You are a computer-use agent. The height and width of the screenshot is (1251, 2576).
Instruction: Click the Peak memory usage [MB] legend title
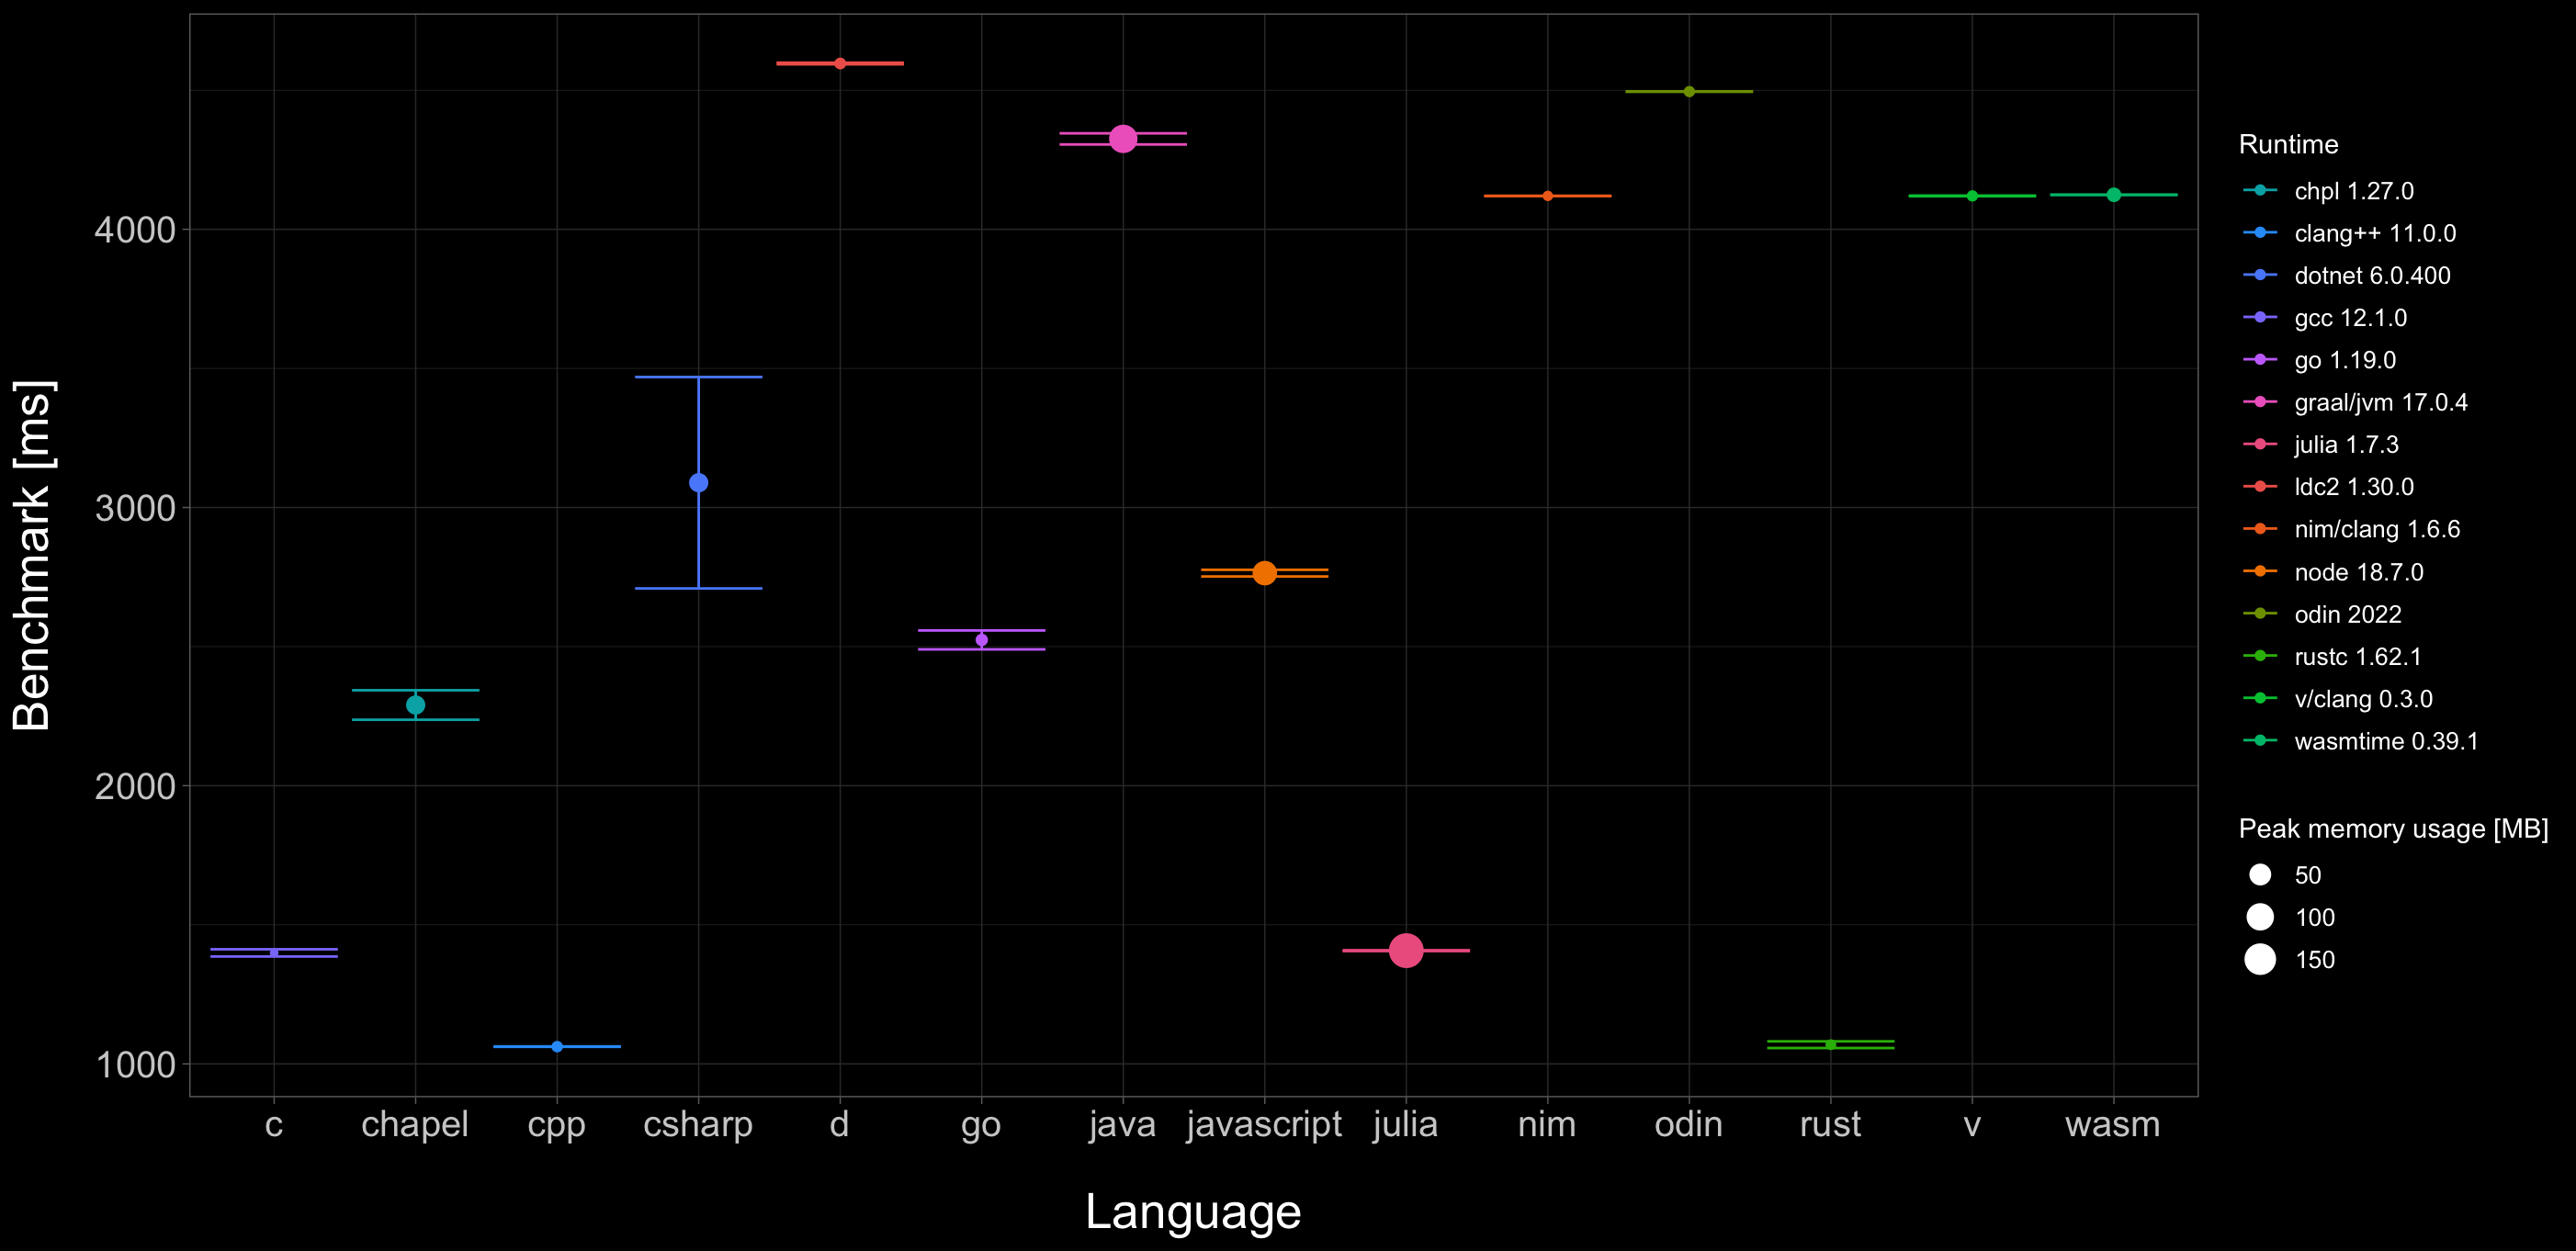[2393, 829]
